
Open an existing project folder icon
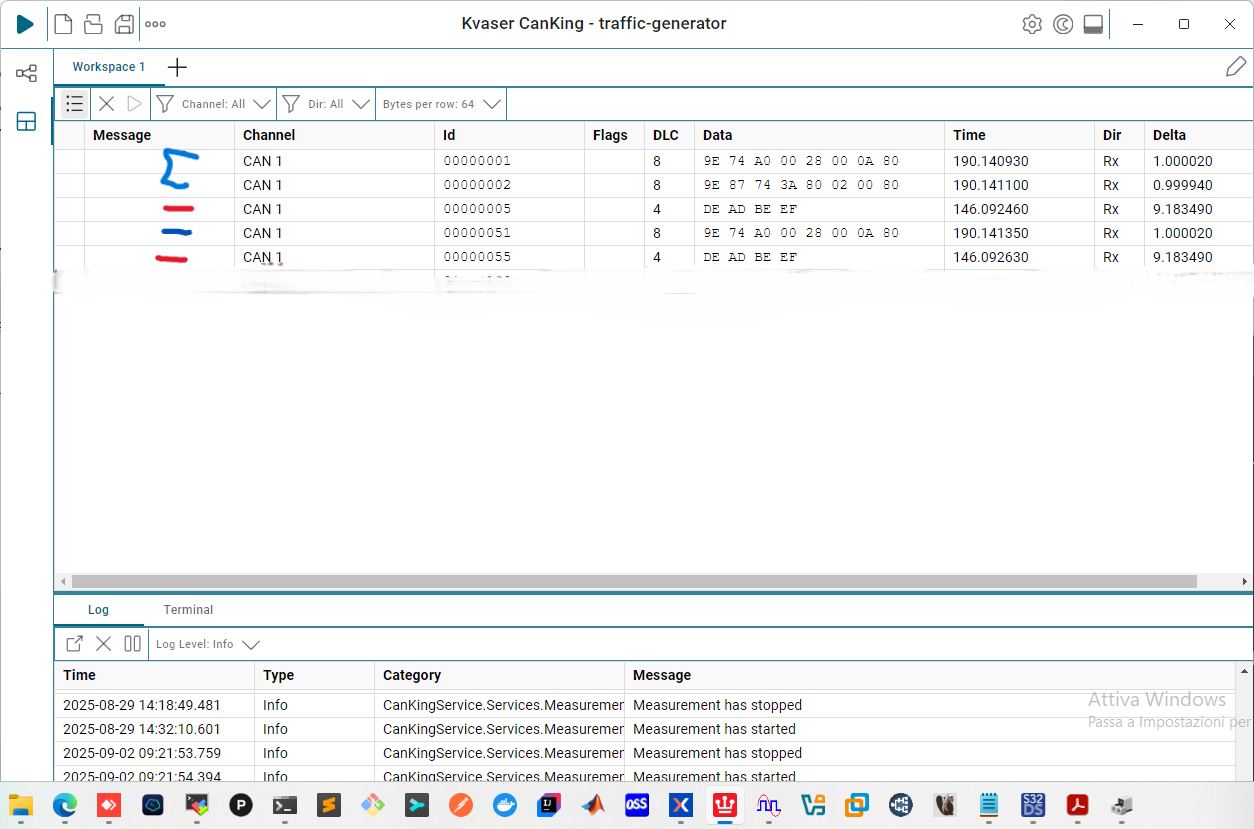[93, 24]
